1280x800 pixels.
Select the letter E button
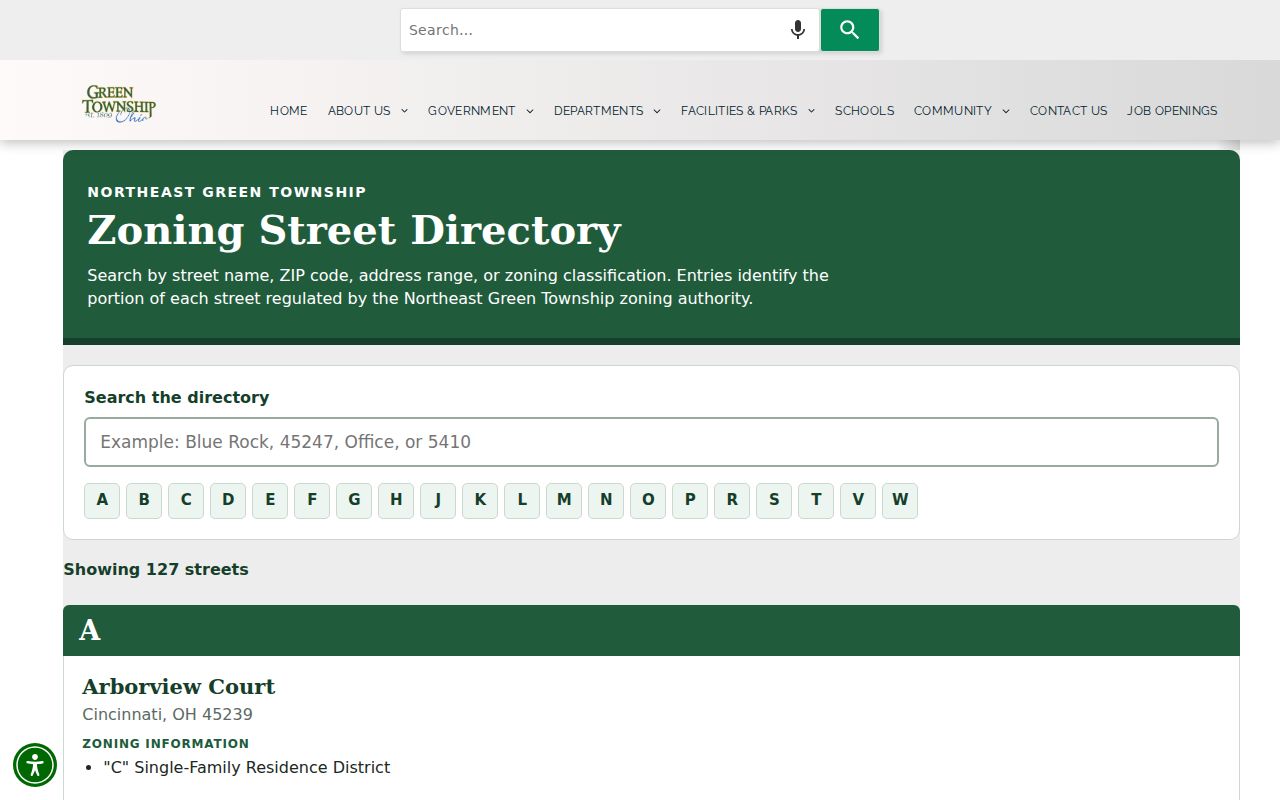pos(270,501)
